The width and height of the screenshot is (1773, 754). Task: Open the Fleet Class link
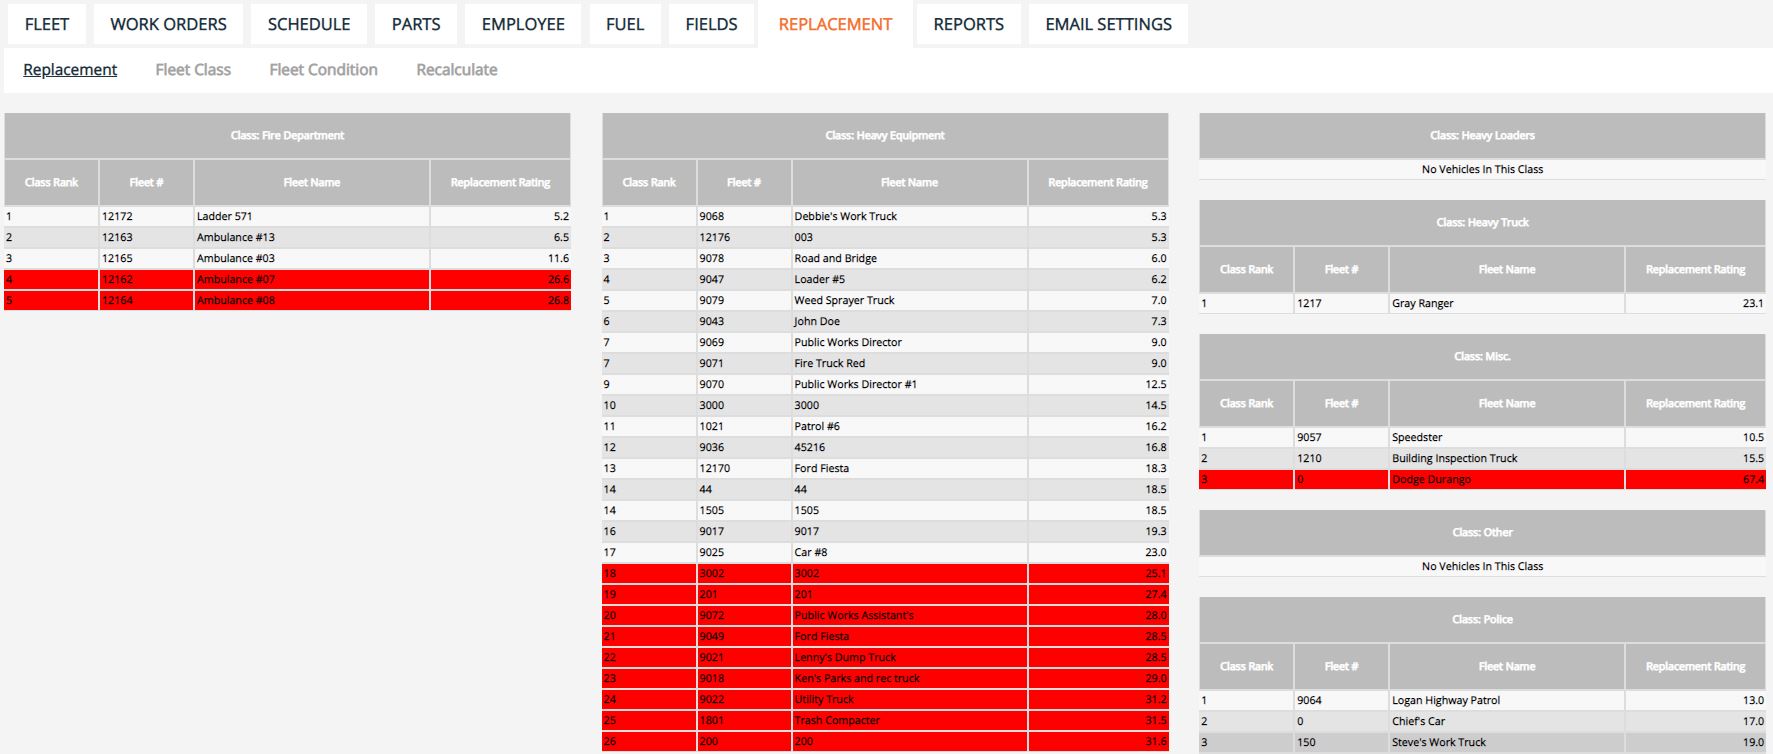pos(193,70)
